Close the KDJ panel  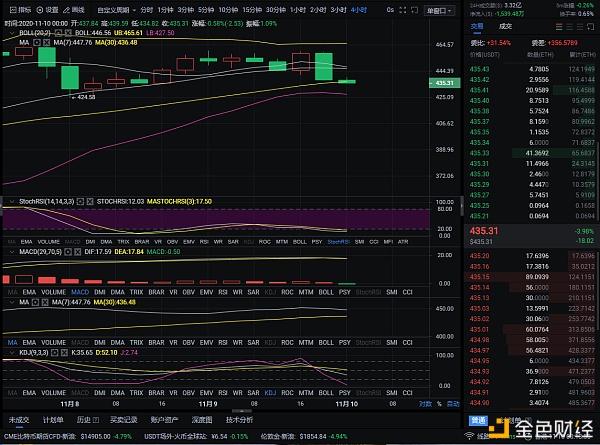[64, 352]
